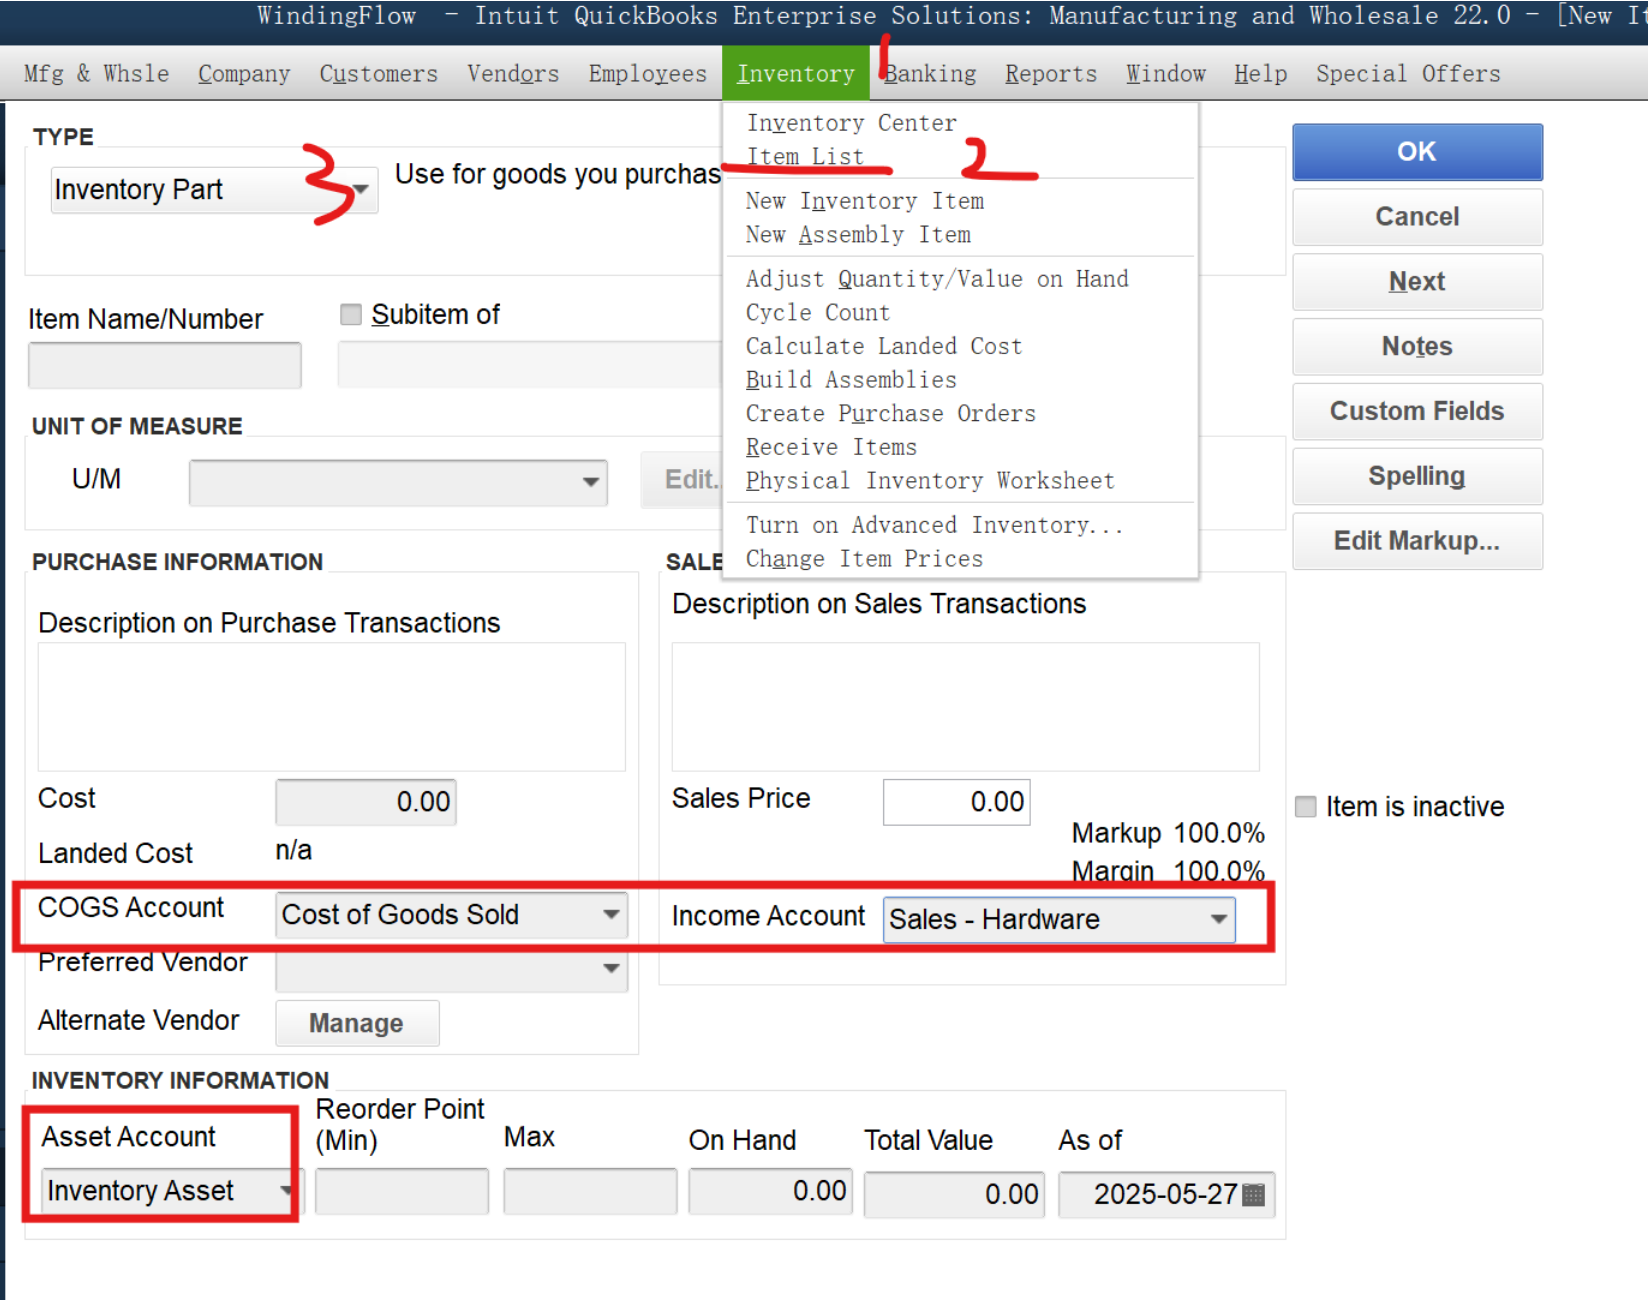Image resolution: width=1648 pixels, height=1300 pixels.
Task: Open the Asset Account Inventory Asset dropdown
Action: tap(286, 1190)
